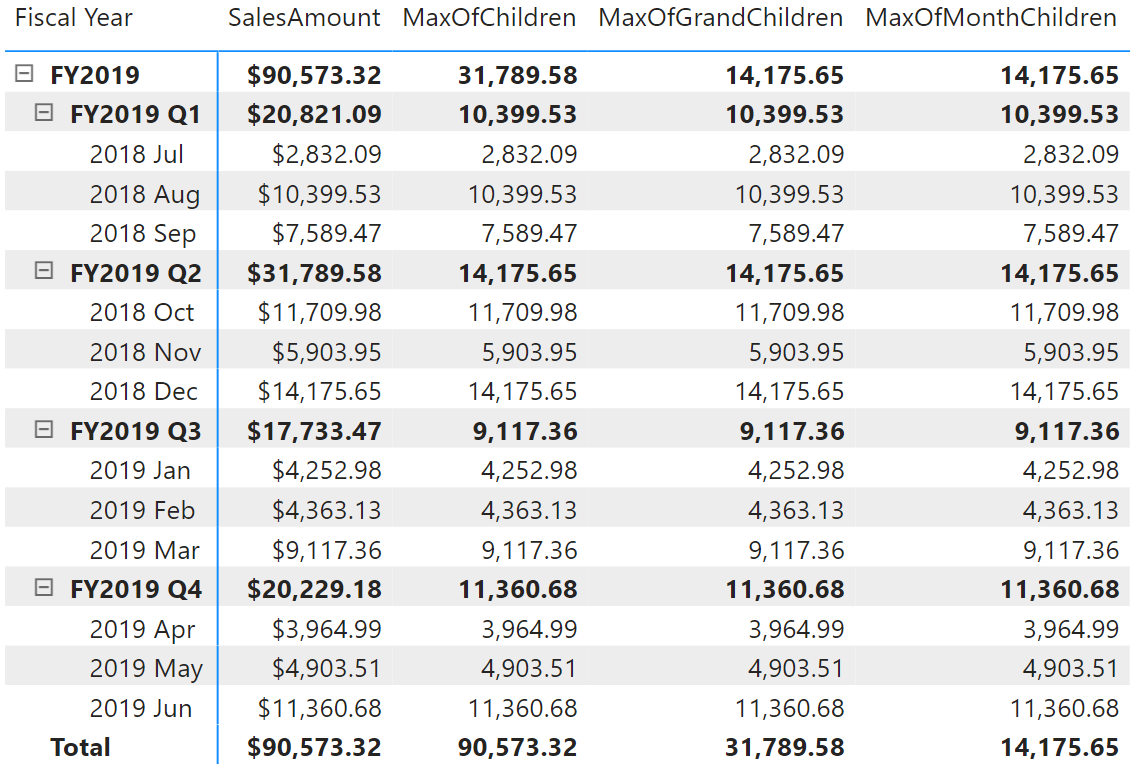Click the MaxOfMonthChildren column header
1137x771 pixels.
pyautogui.click(x=990, y=18)
